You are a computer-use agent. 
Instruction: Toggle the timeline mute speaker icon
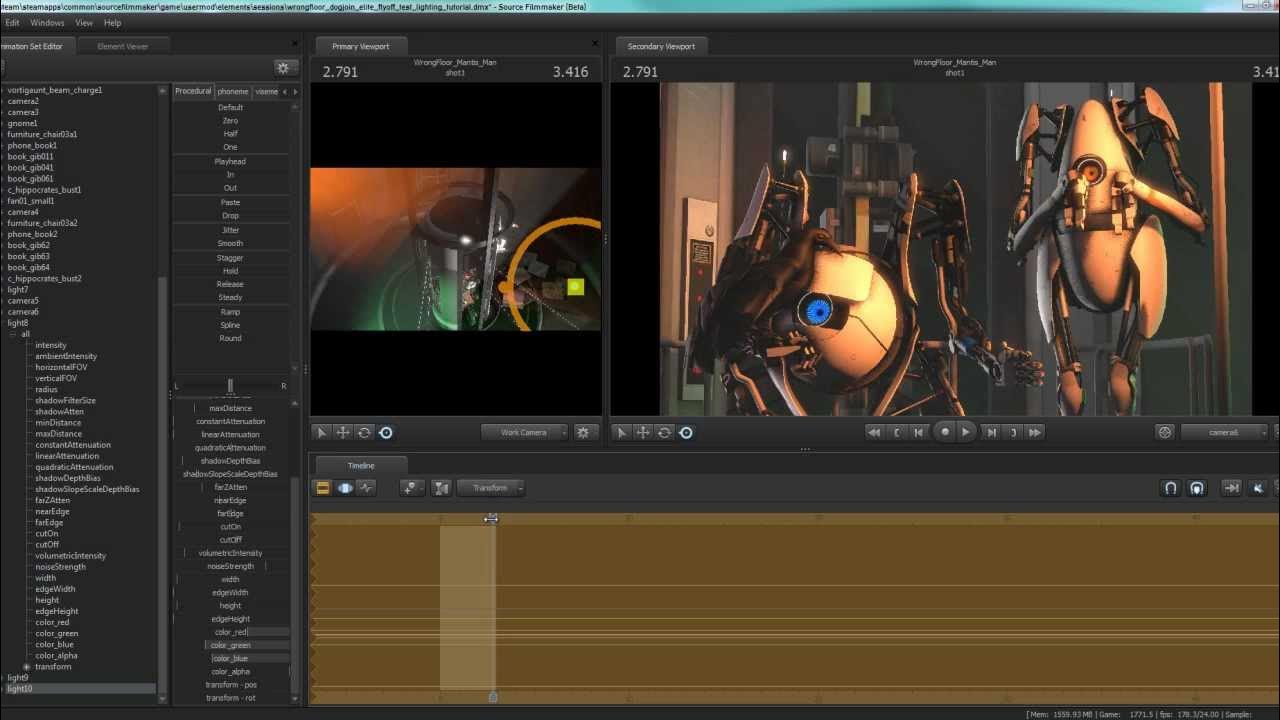click(1258, 488)
